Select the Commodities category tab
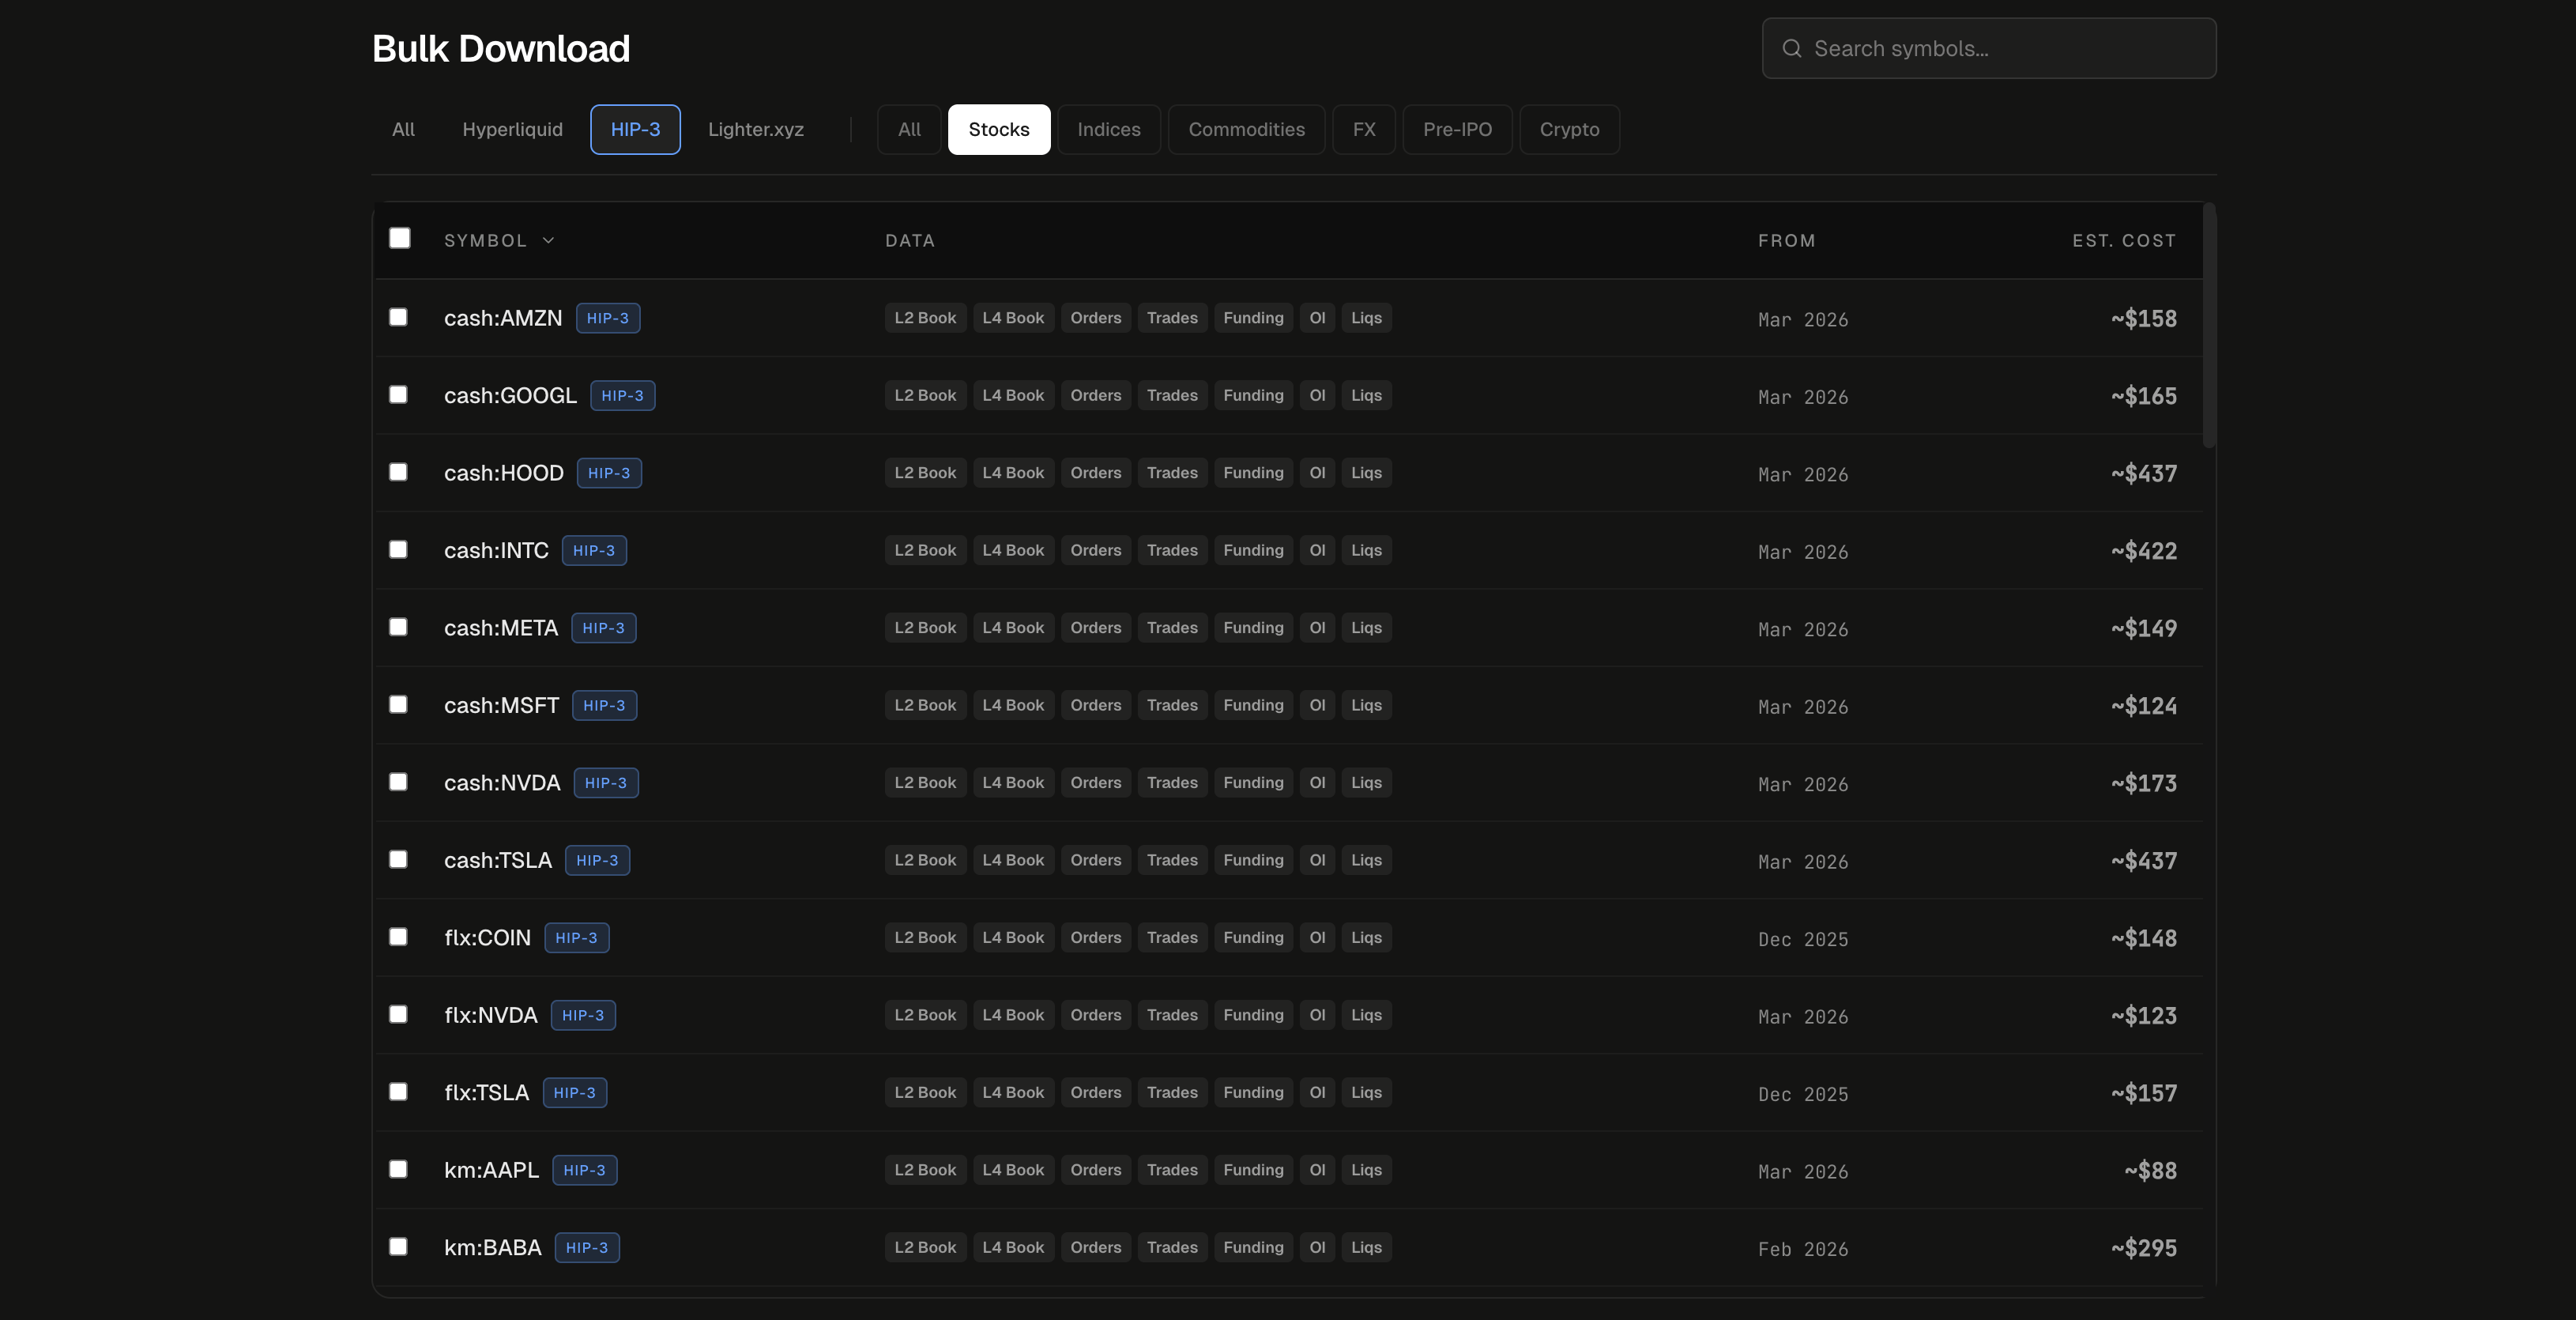The image size is (2576, 1320). (1246, 129)
